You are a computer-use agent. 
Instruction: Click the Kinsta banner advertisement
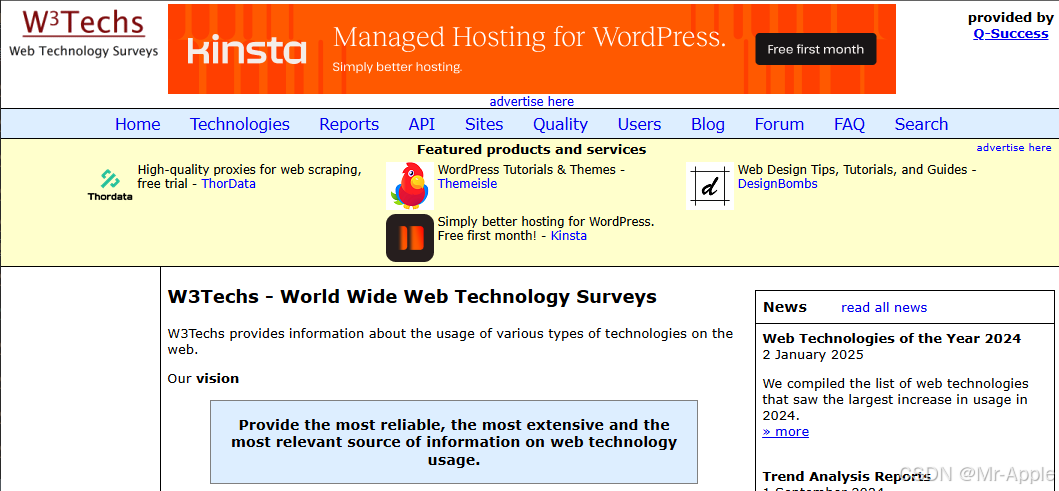pos(532,49)
